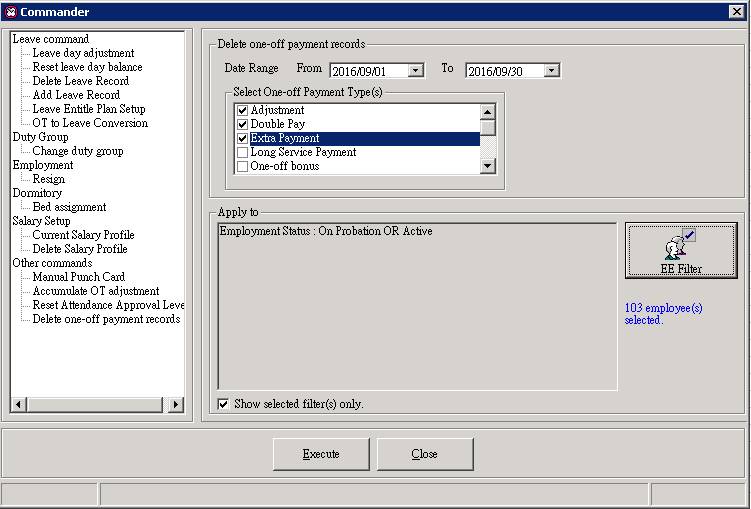Click the EE Filter button icon
751x509 pixels.
pos(680,244)
